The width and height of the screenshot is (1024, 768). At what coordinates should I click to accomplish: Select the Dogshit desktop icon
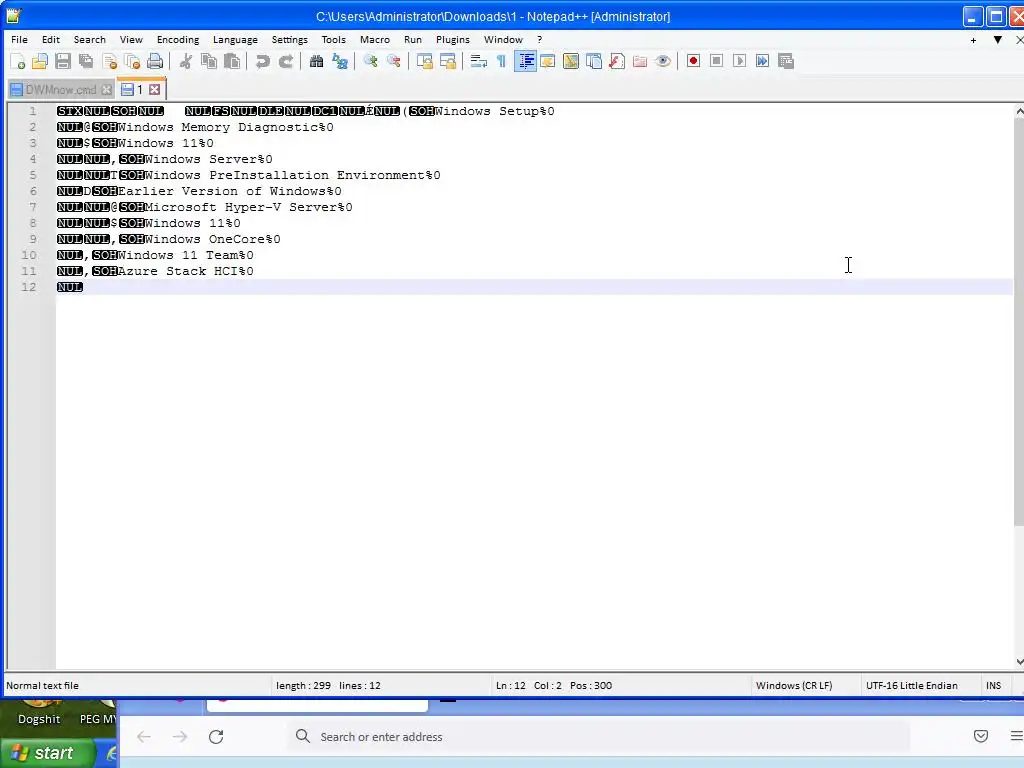coord(39,712)
